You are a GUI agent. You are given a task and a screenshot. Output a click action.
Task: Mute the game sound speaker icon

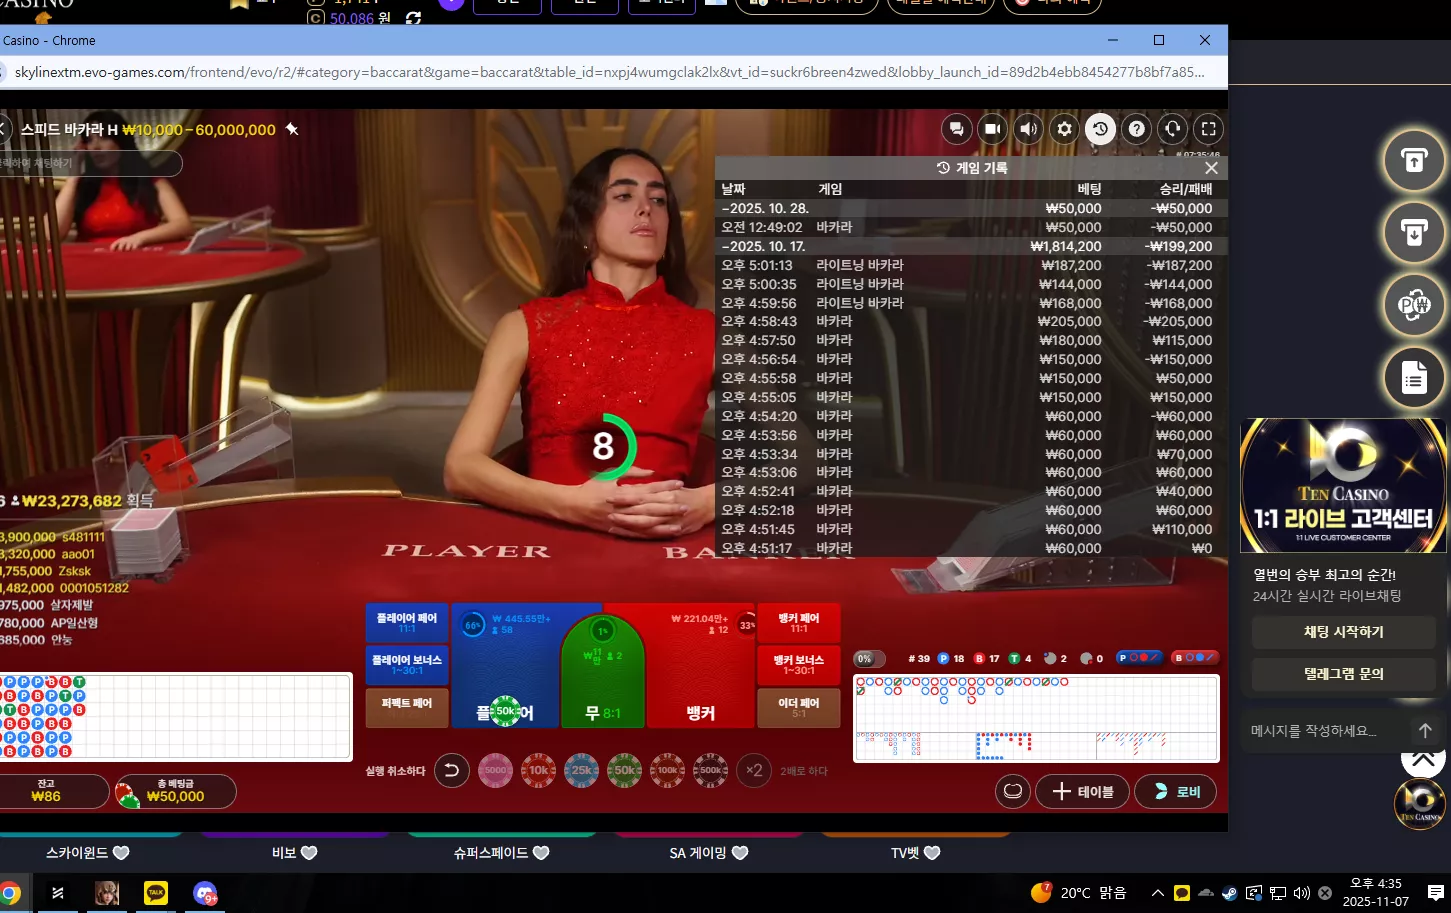pyautogui.click(x=1029, y=129)
